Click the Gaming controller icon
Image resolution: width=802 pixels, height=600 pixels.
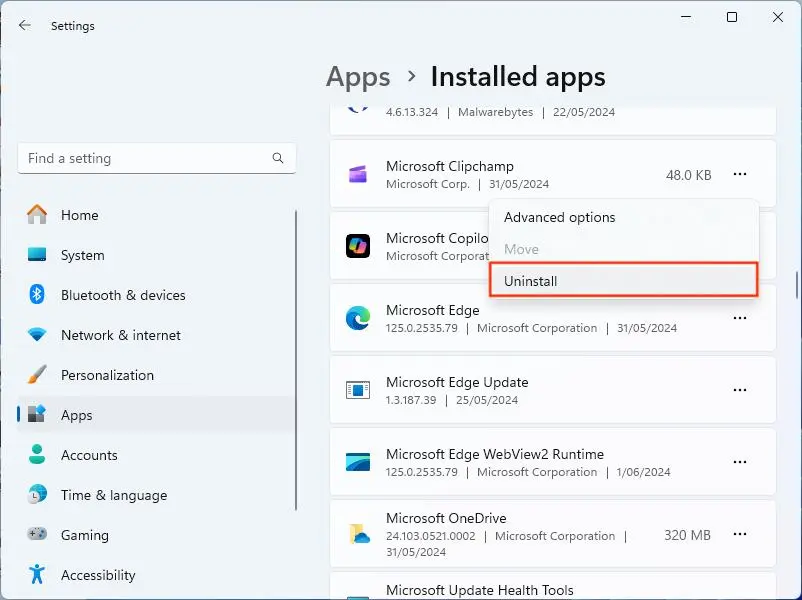point(37,535)
